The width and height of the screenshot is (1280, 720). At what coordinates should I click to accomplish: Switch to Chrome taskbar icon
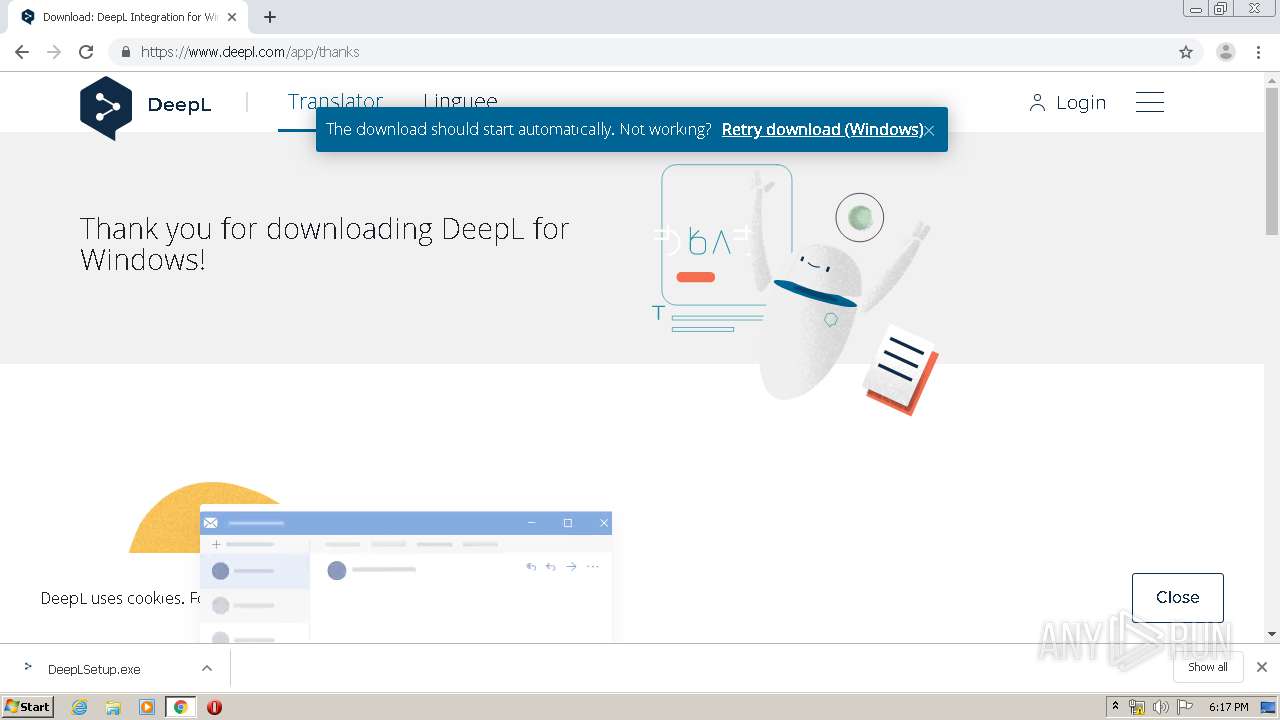[180, 707]
